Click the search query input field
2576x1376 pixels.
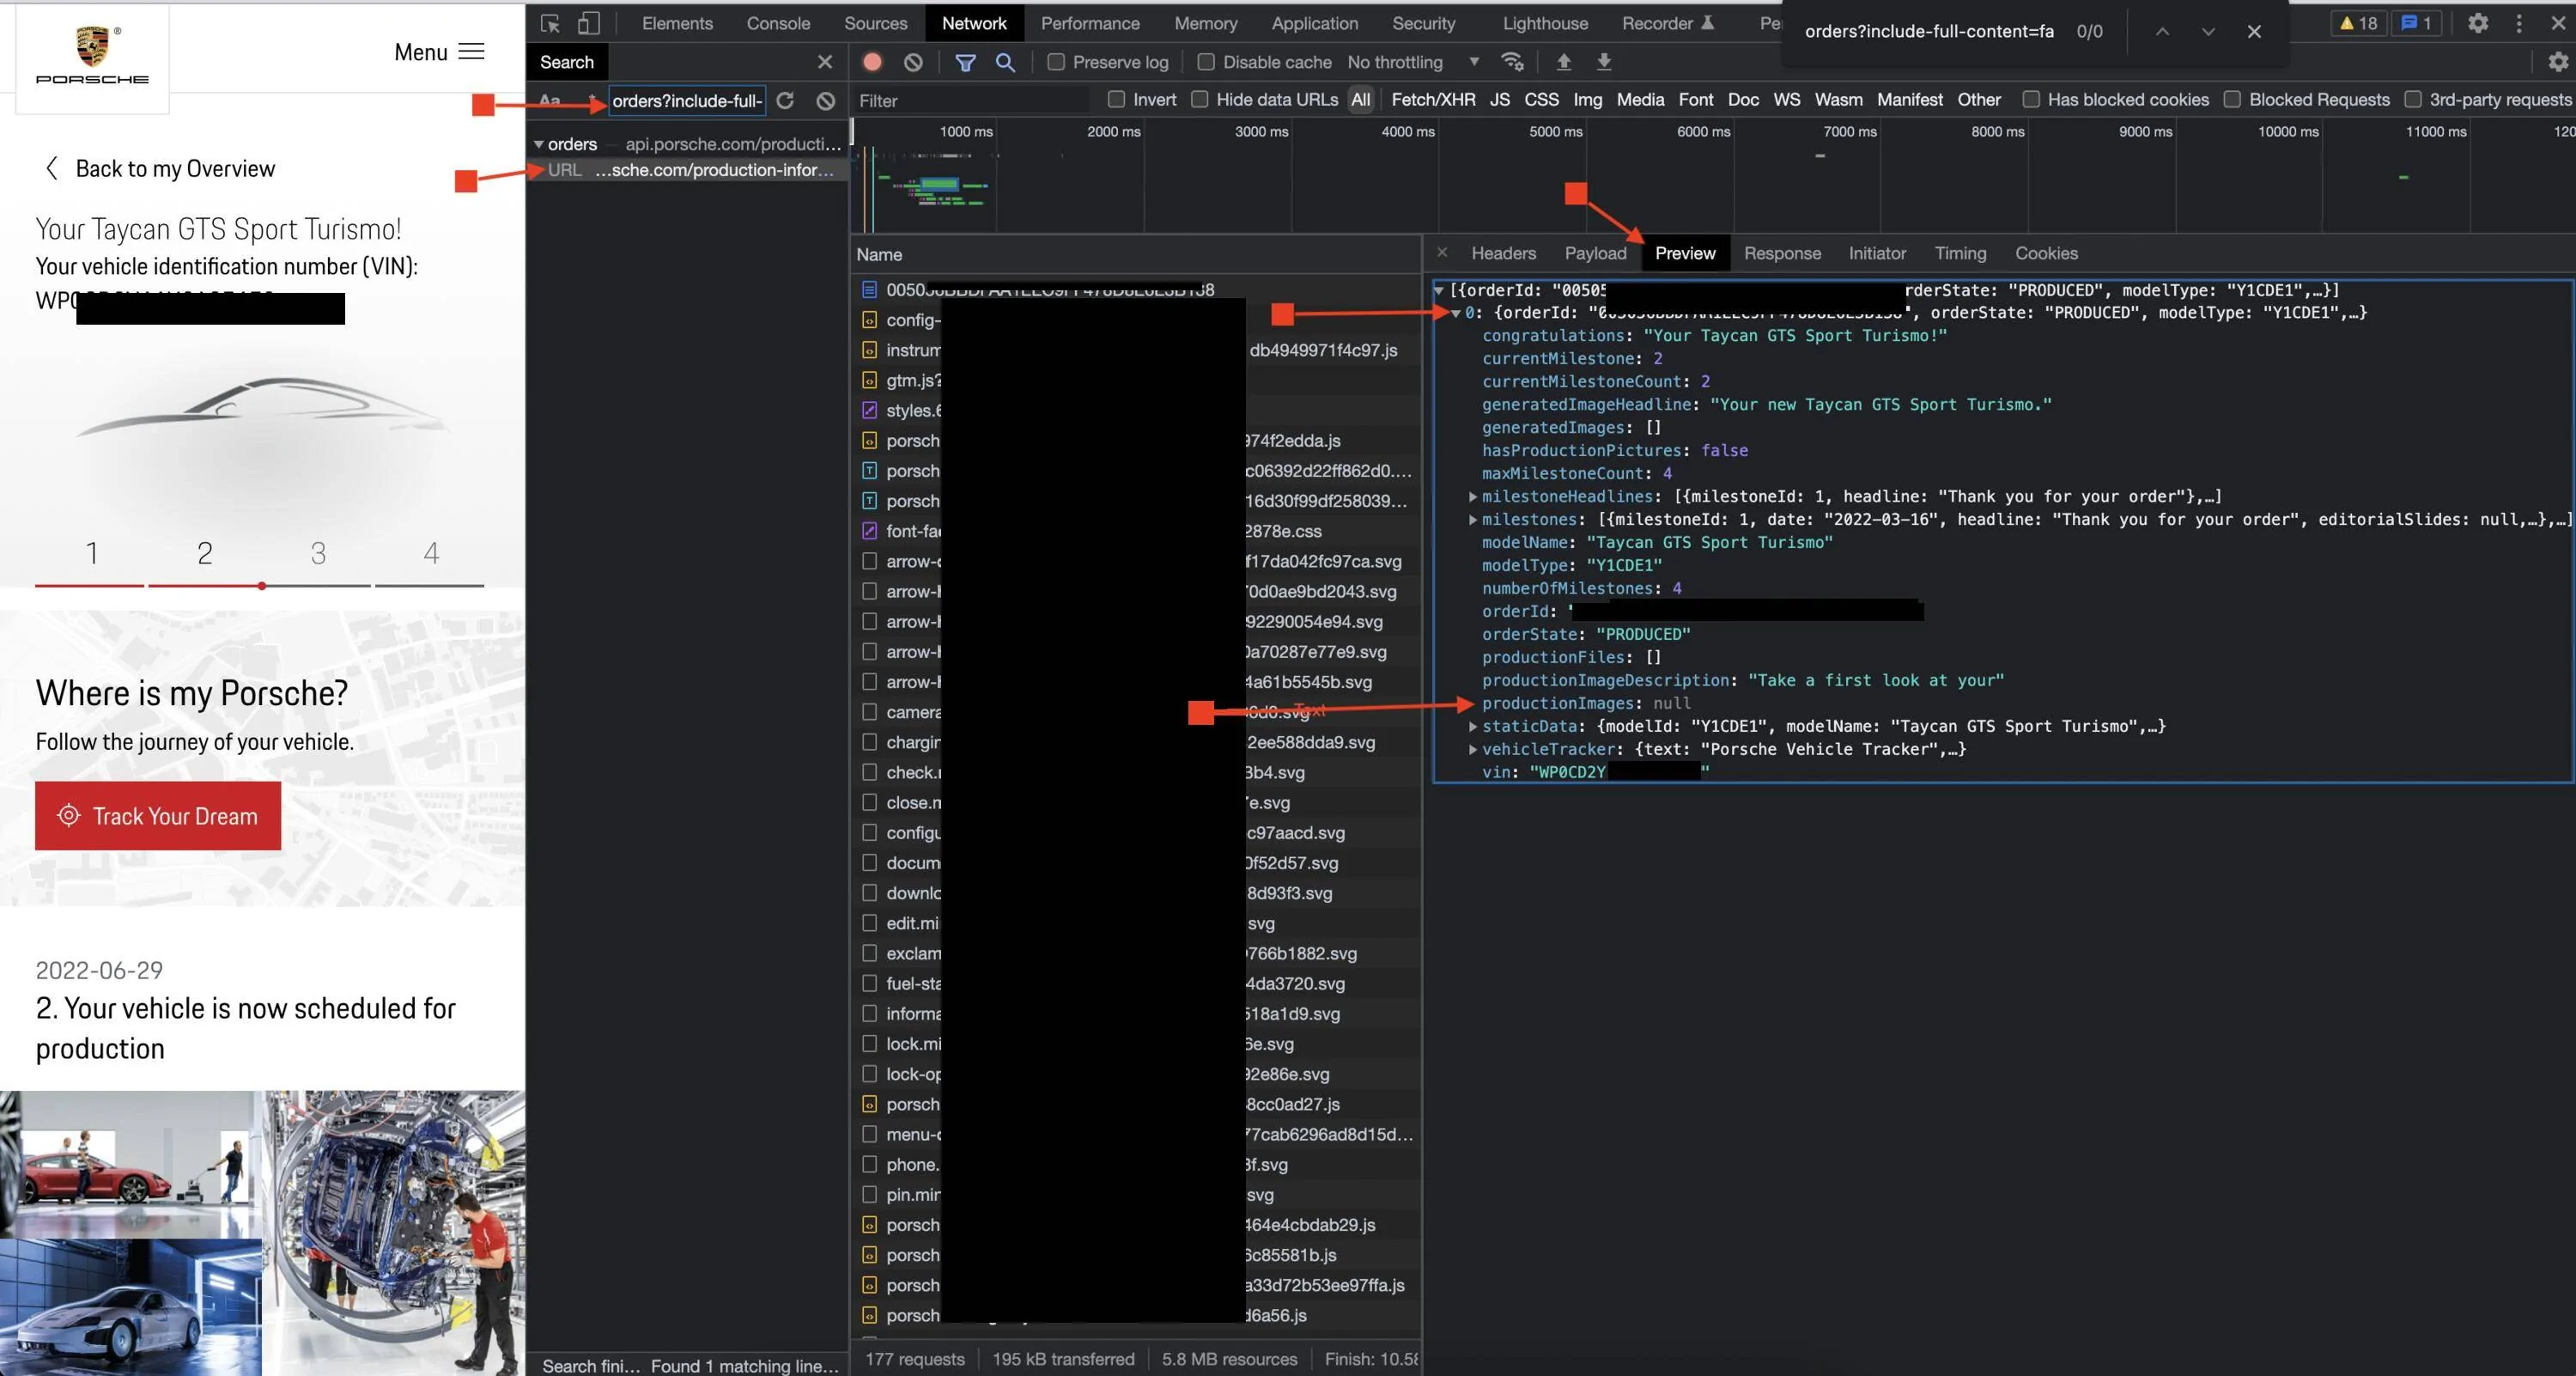[686, 100]
